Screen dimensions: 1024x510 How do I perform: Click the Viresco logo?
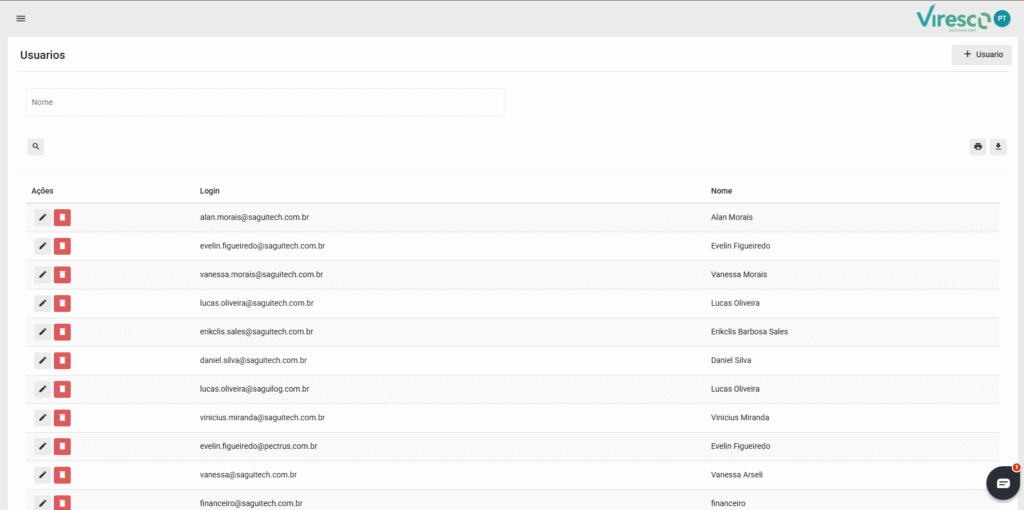pyautogui.click(x=953, y=19)
